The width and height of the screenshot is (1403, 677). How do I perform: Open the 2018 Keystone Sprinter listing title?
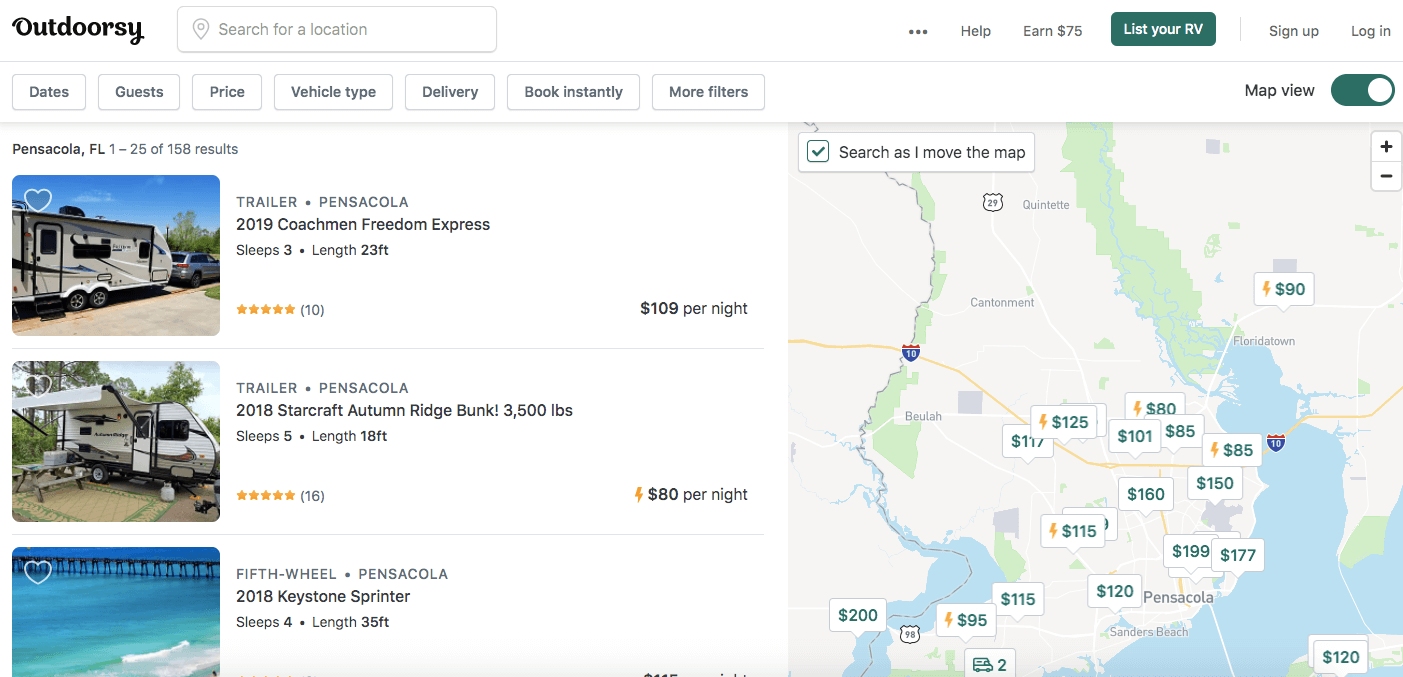323,596
